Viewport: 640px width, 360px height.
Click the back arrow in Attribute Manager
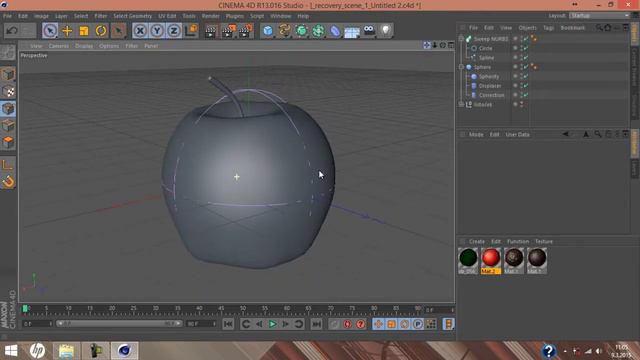tap(566, 134)
